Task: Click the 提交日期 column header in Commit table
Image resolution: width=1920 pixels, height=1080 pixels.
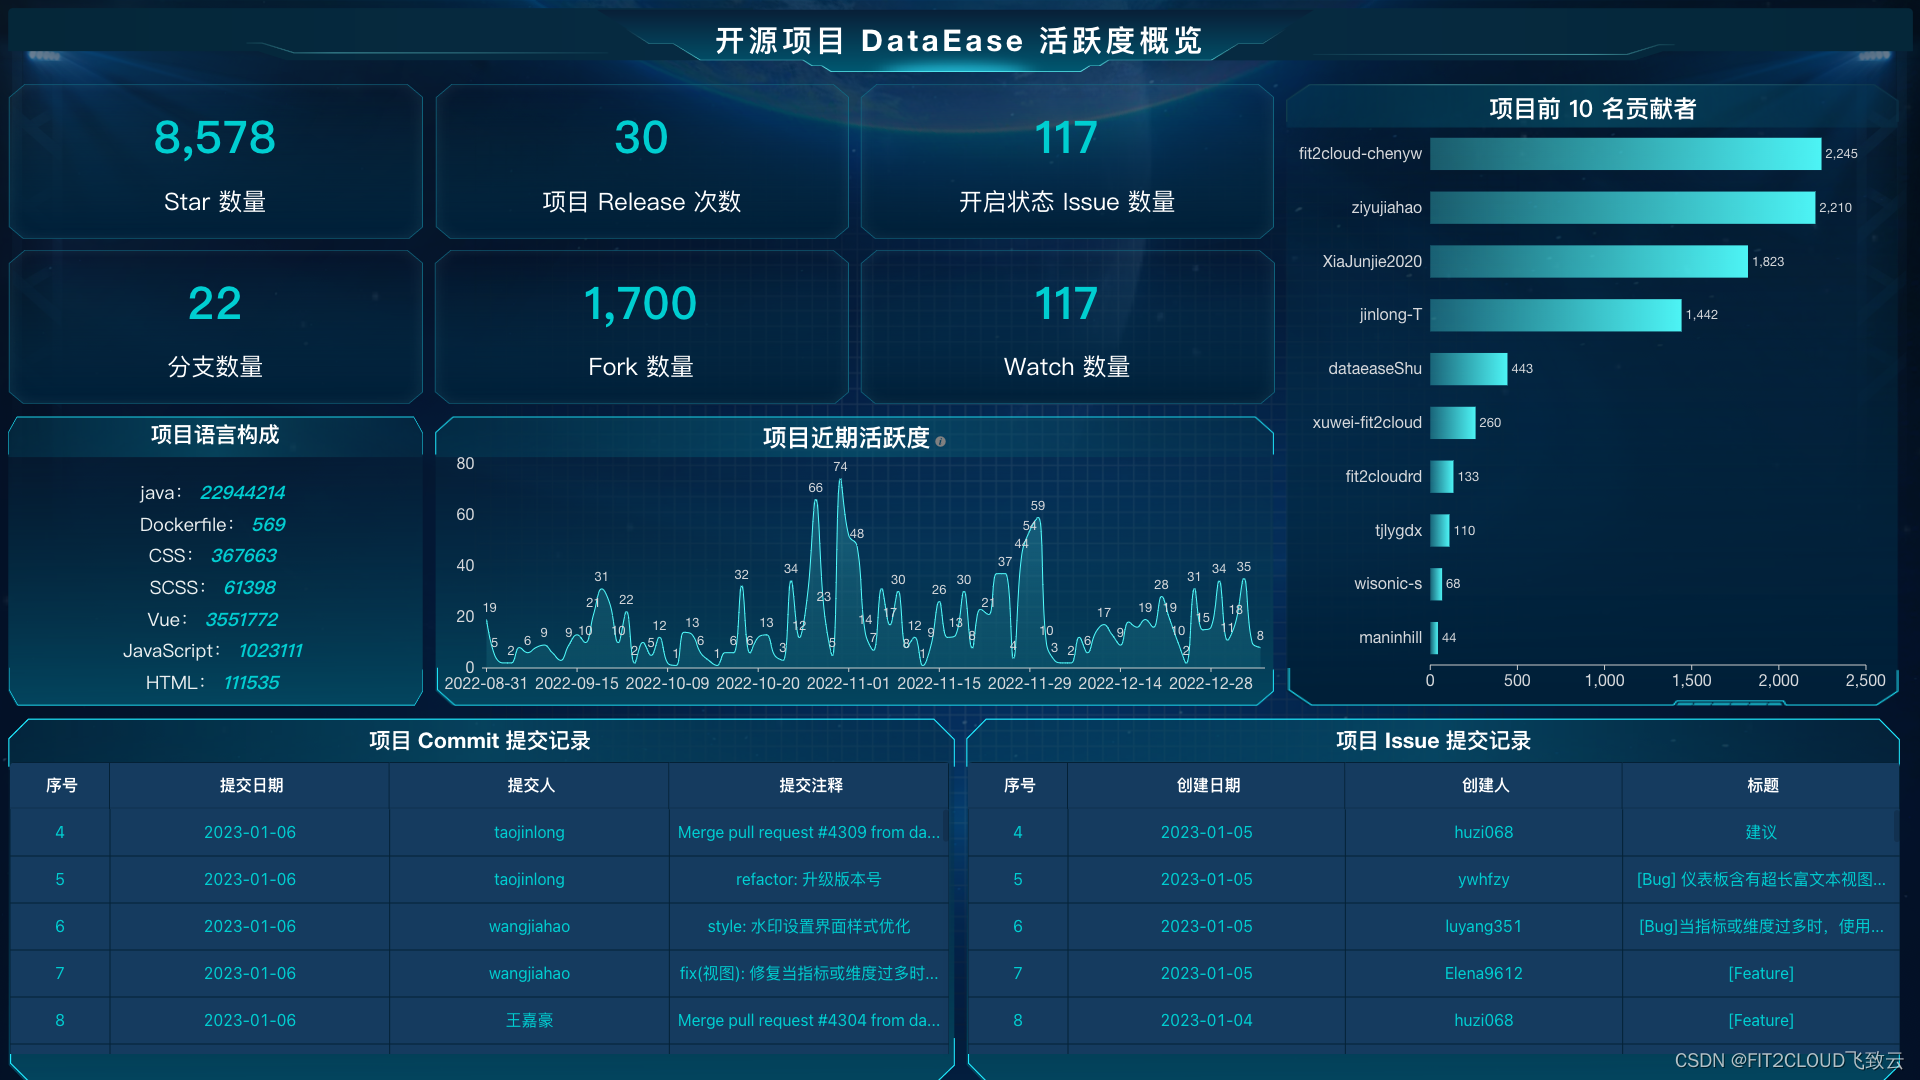Action: click(251, 786)
